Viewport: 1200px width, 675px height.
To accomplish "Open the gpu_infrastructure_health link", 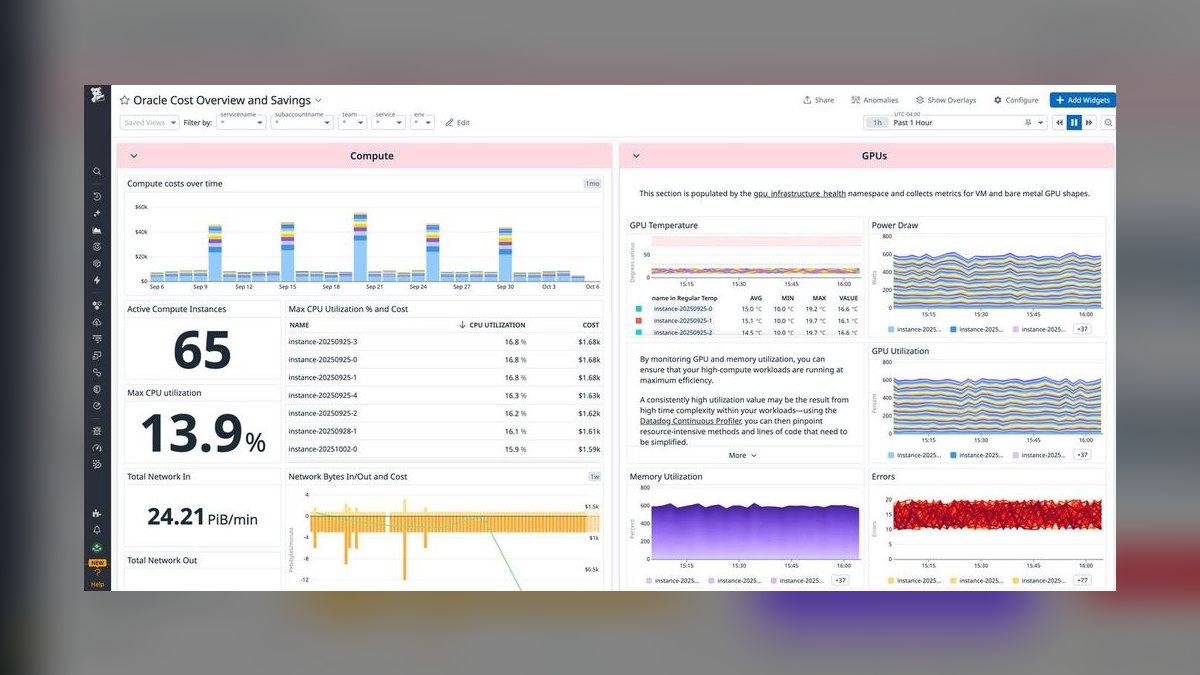I will [x=799, y=193].
